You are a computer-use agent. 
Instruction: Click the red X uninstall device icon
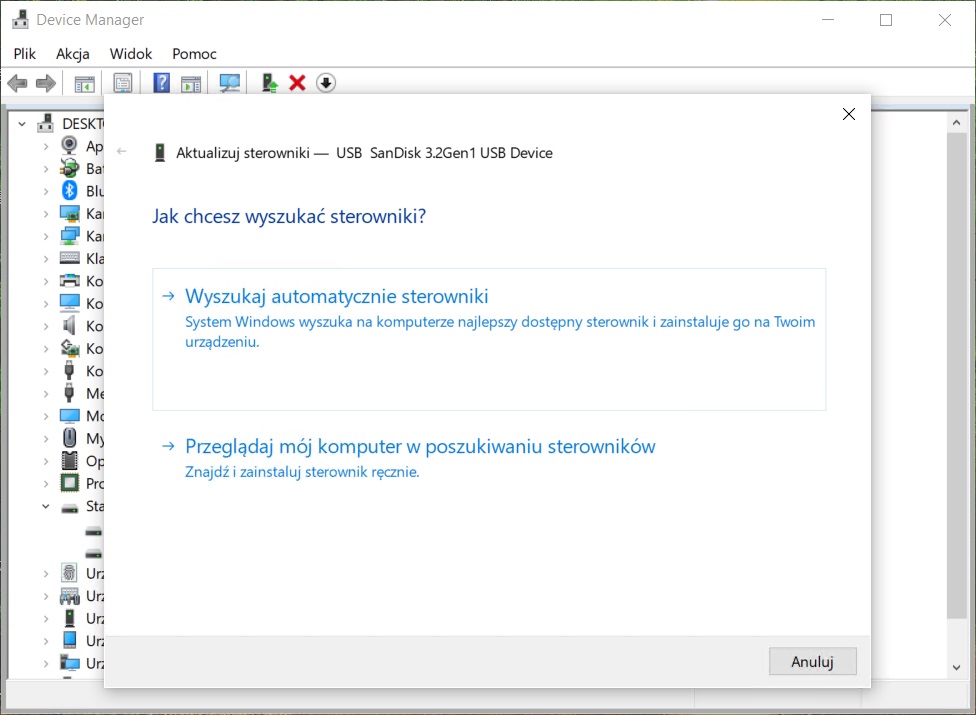coord(297,83)
